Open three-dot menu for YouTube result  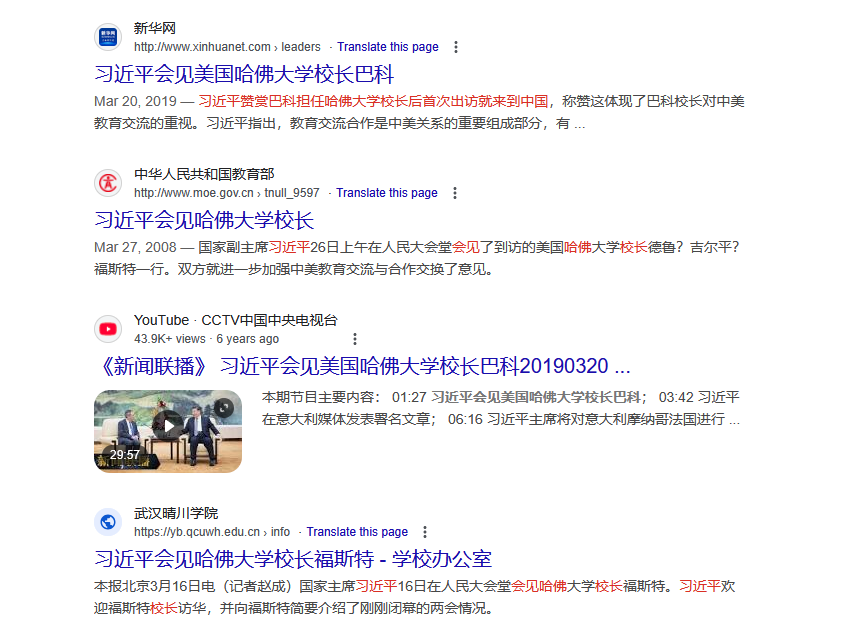(x=354, y=339)
